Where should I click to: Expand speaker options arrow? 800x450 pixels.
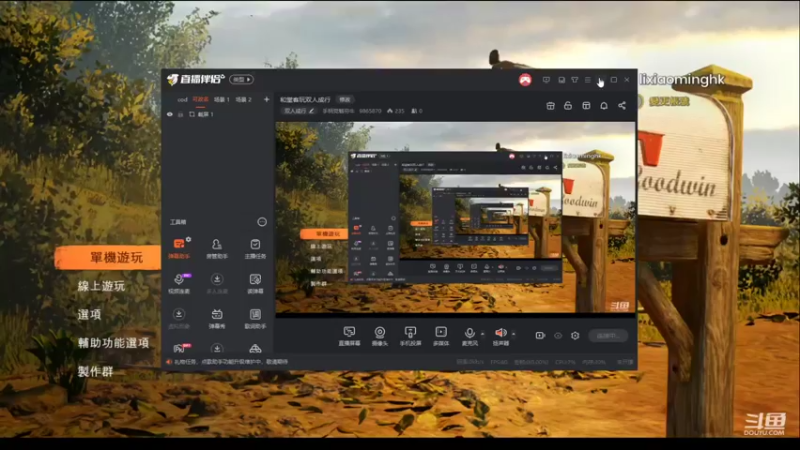coord(513,334)
